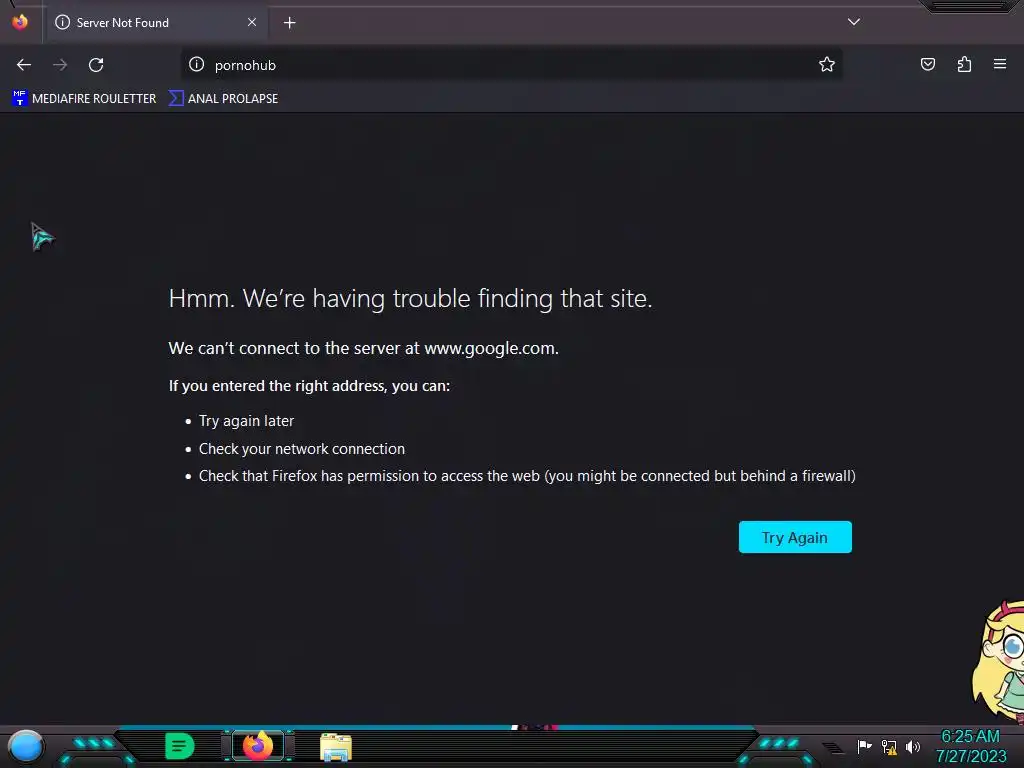Click the forward navigation arrow

point(60,65)
